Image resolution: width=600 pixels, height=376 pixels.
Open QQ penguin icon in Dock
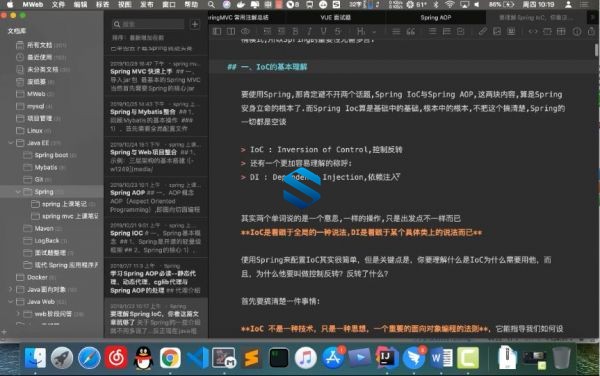(x=143, y=358)
